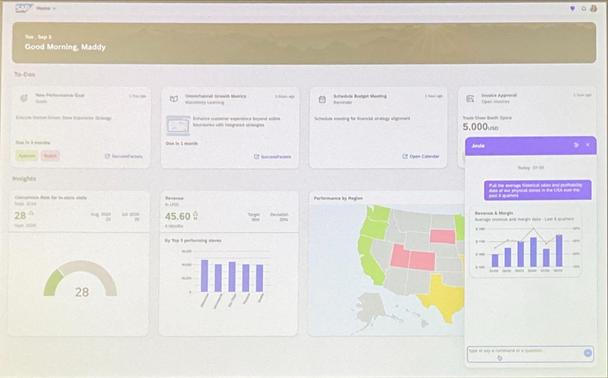Expand the Joule panel using header icon
The height and width of the screenshot is (378, 608).
click(x=576, y=145)
